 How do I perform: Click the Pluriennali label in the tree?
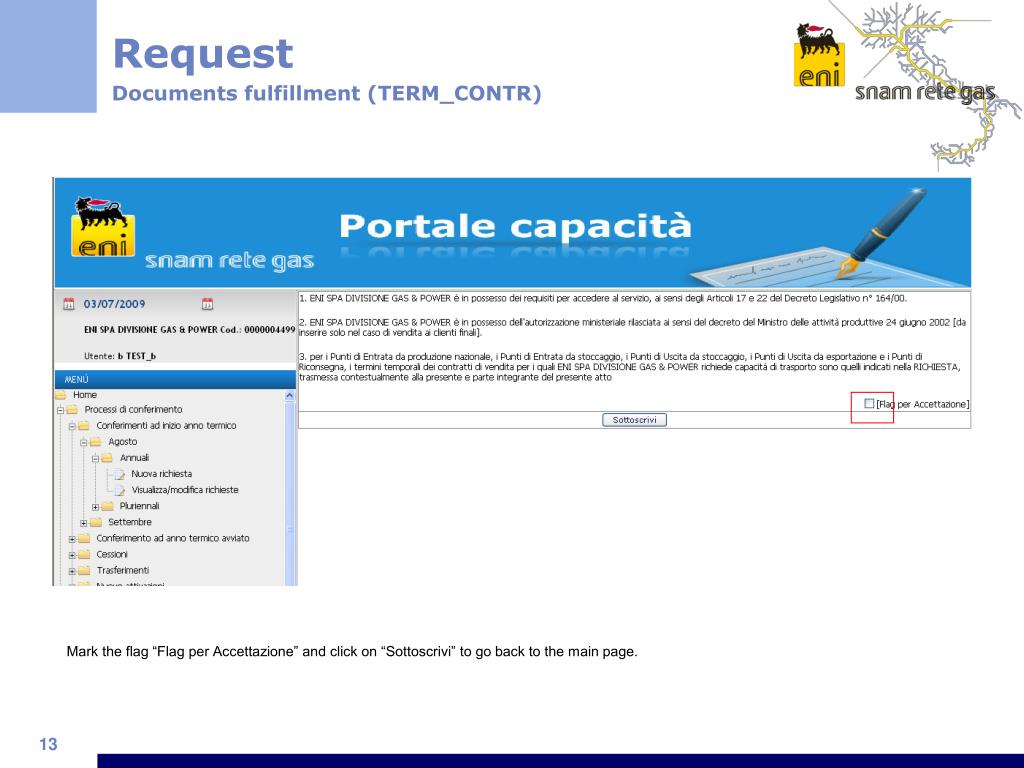pyautogui.click(x=139, y=506)
